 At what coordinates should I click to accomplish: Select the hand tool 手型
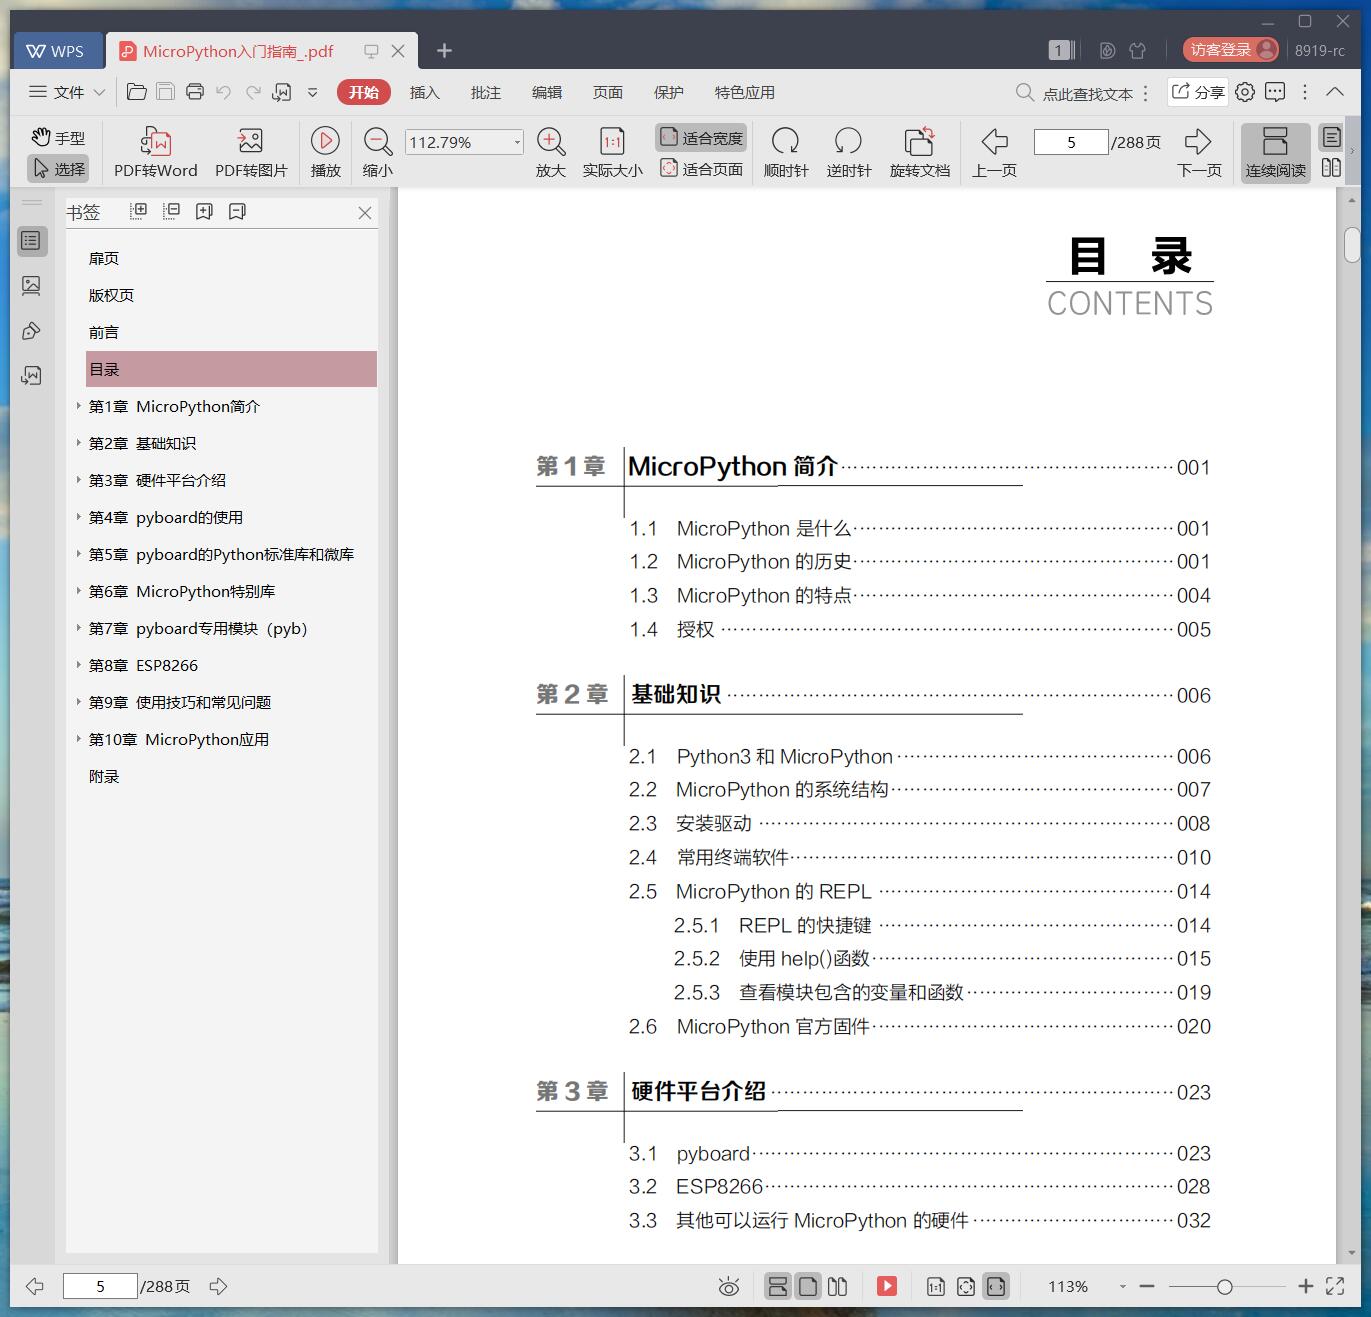(58, 138)
